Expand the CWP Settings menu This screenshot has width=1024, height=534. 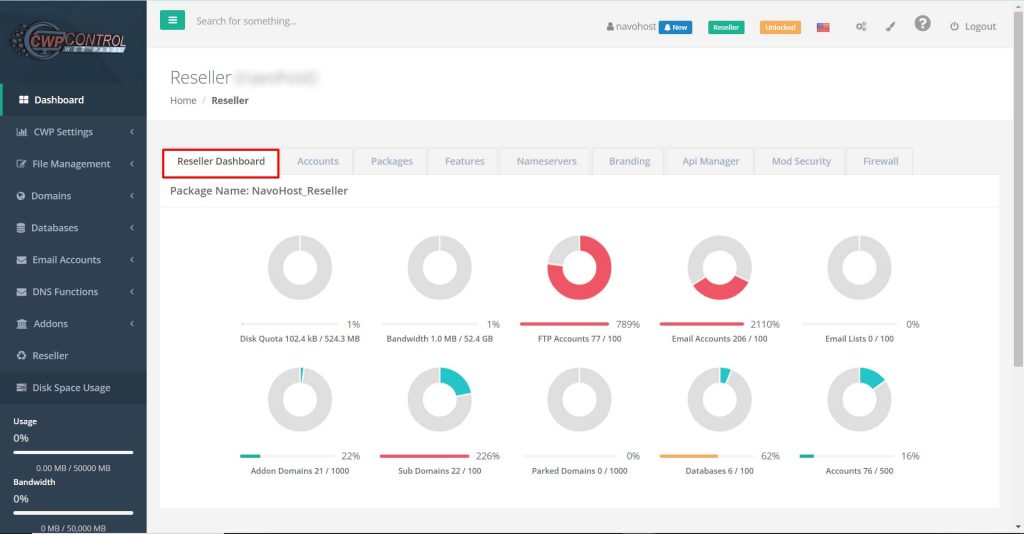[62, 132]
